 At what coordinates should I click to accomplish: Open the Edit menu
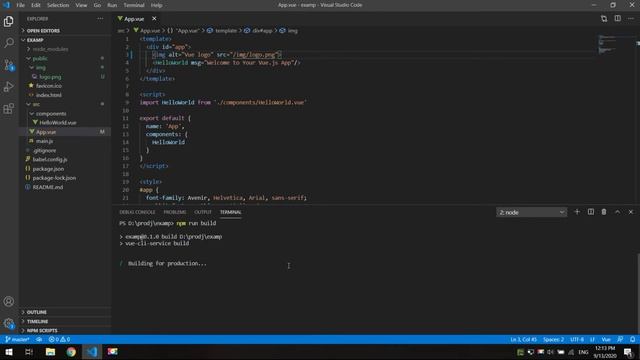[x=36, y=5]
